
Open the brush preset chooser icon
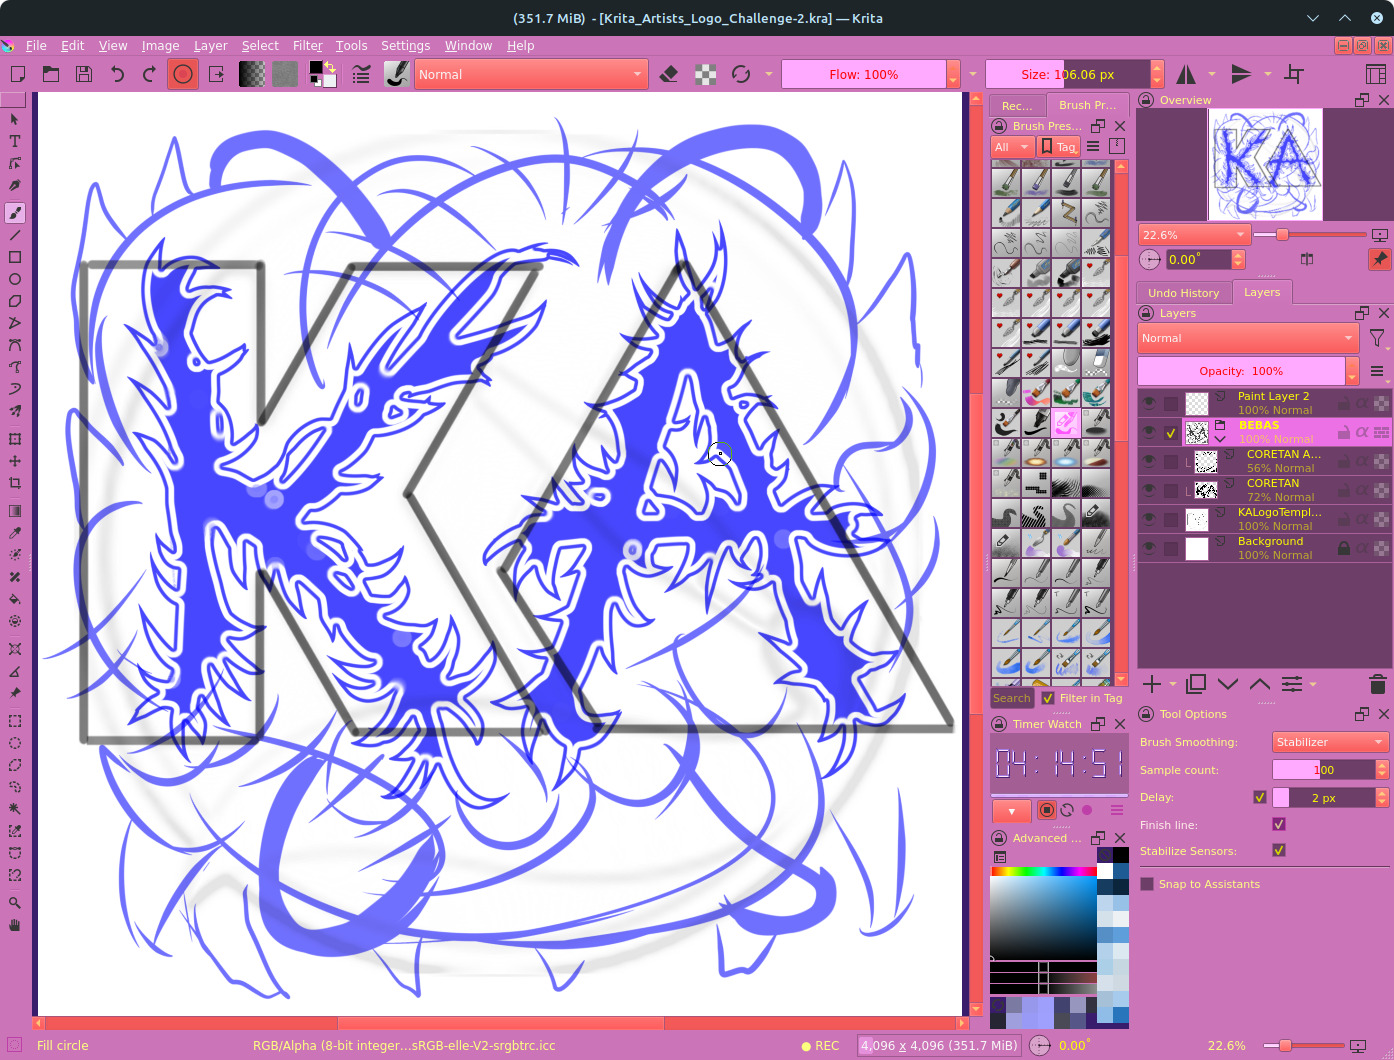pyautogui.click(x=396, y=74)
